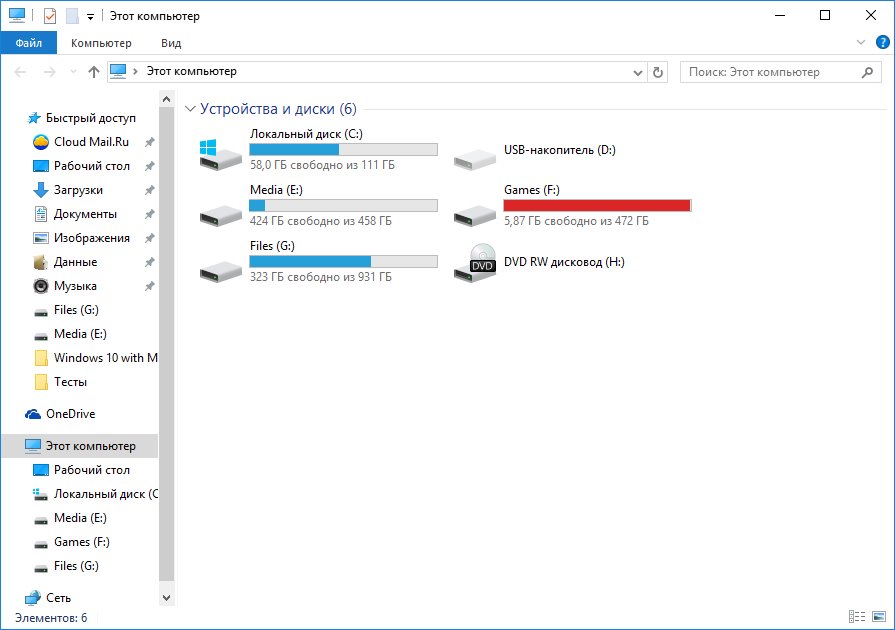
Task: Click the refresh button in address bar
Action: click(x=658, y=72)
